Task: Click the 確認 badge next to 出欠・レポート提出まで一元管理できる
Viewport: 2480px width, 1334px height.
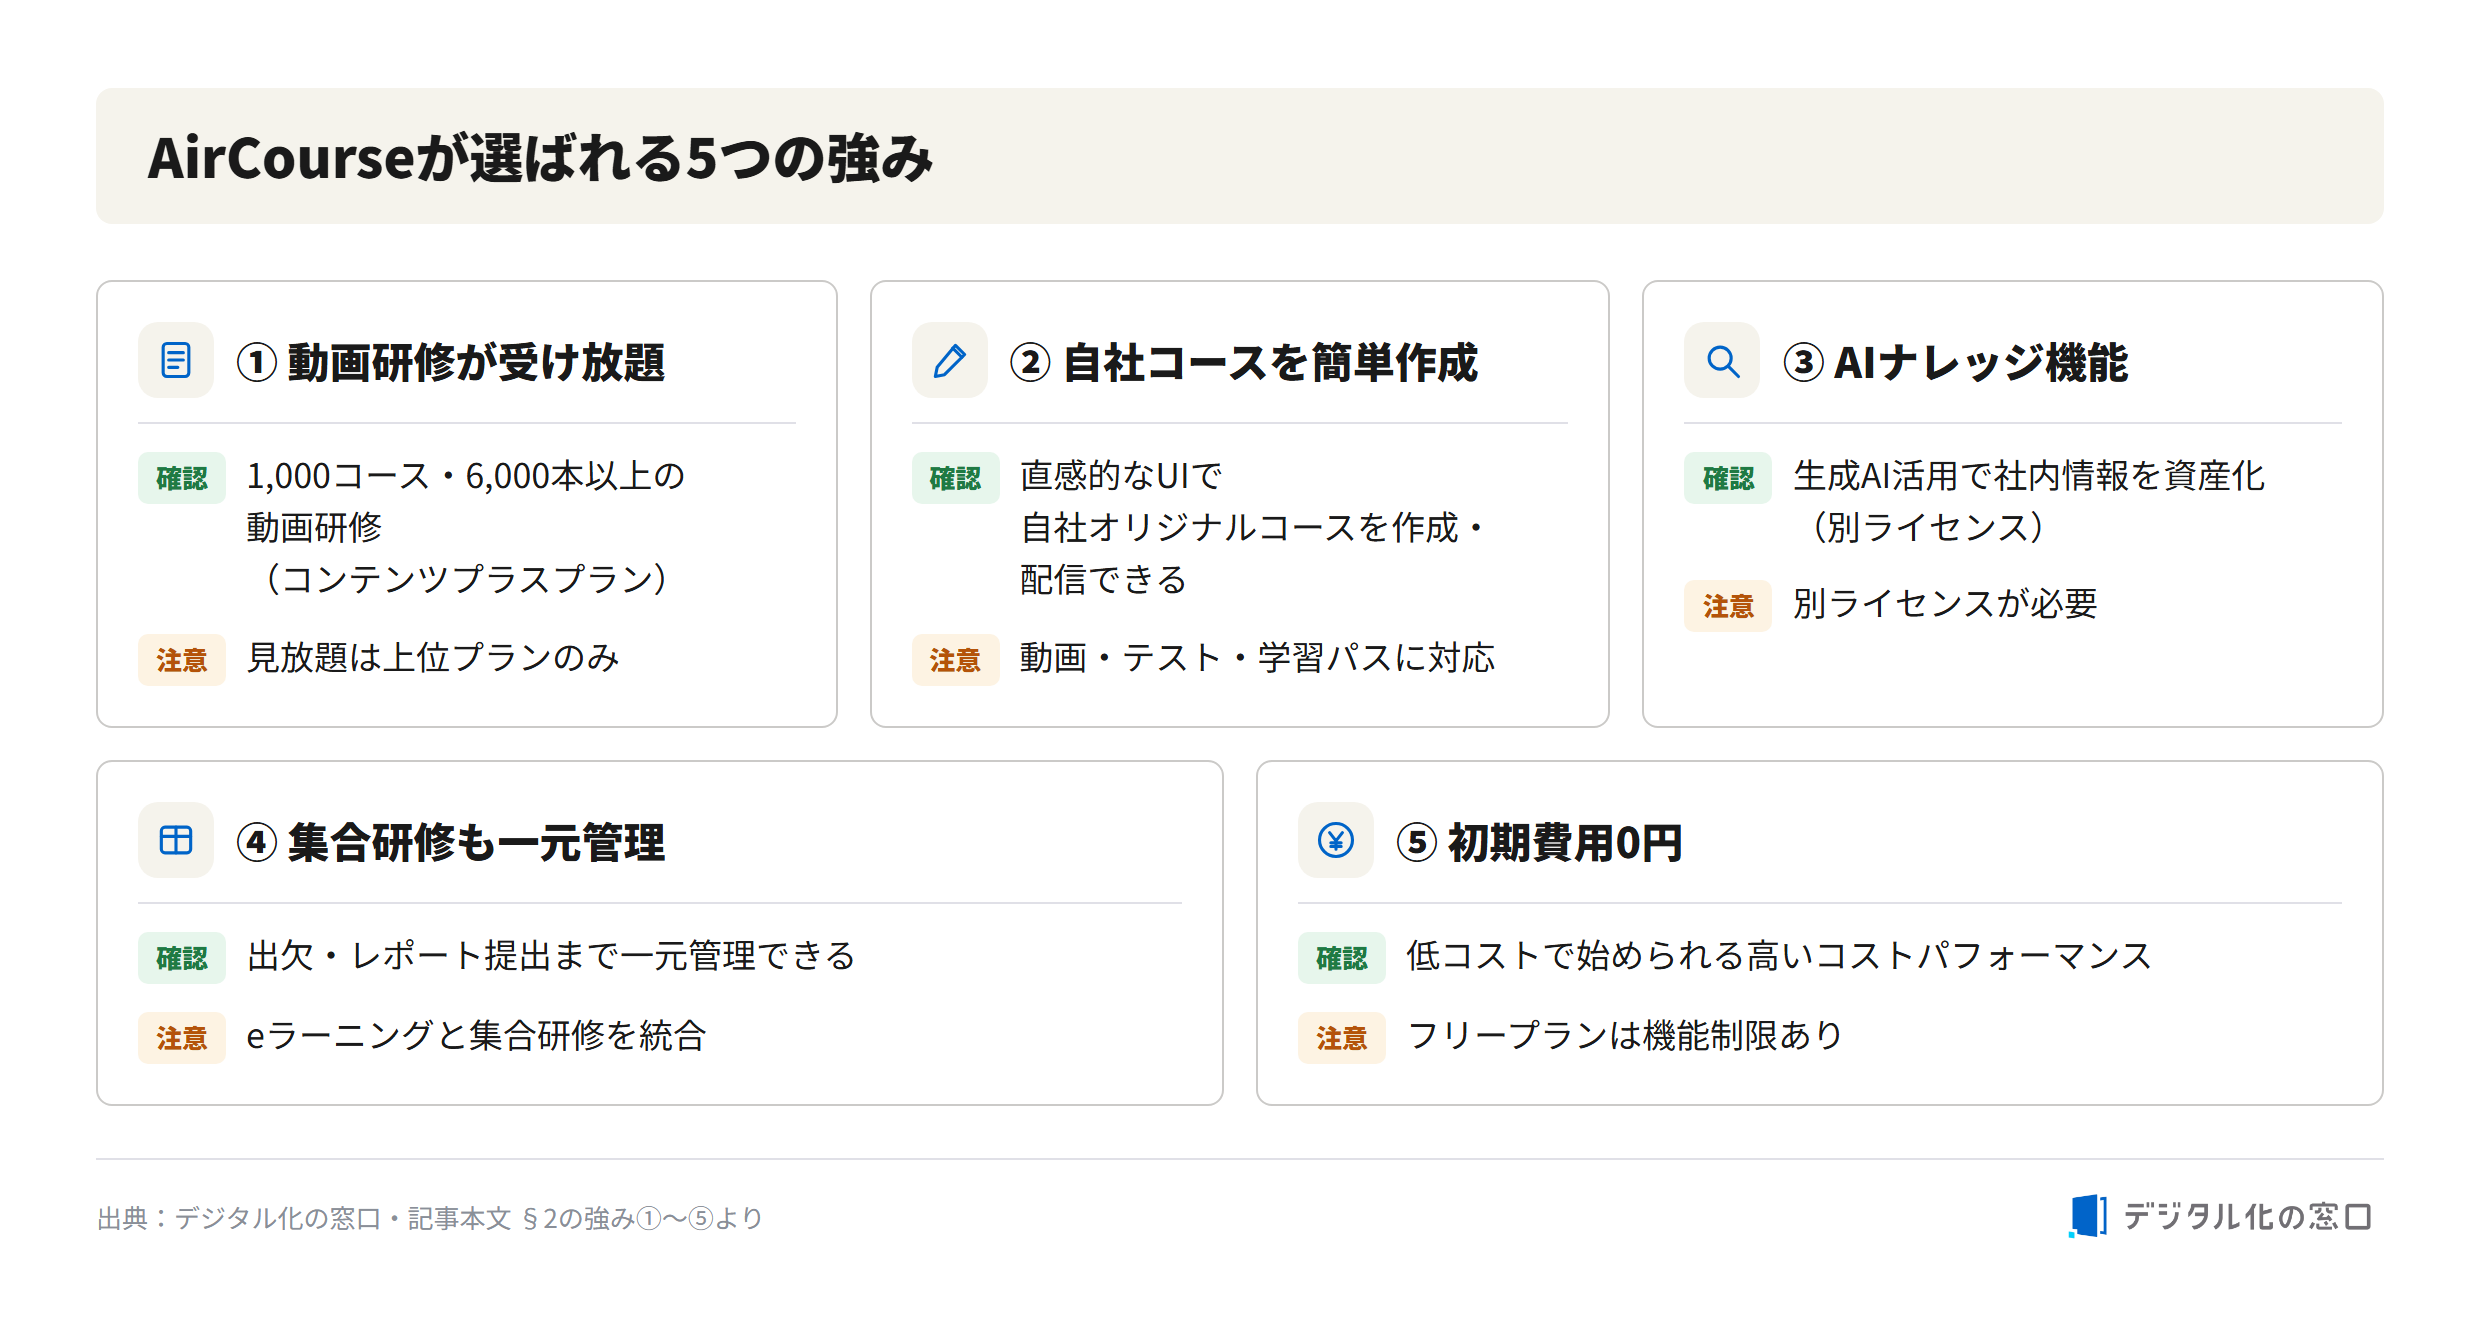Action: pos(182,958)
